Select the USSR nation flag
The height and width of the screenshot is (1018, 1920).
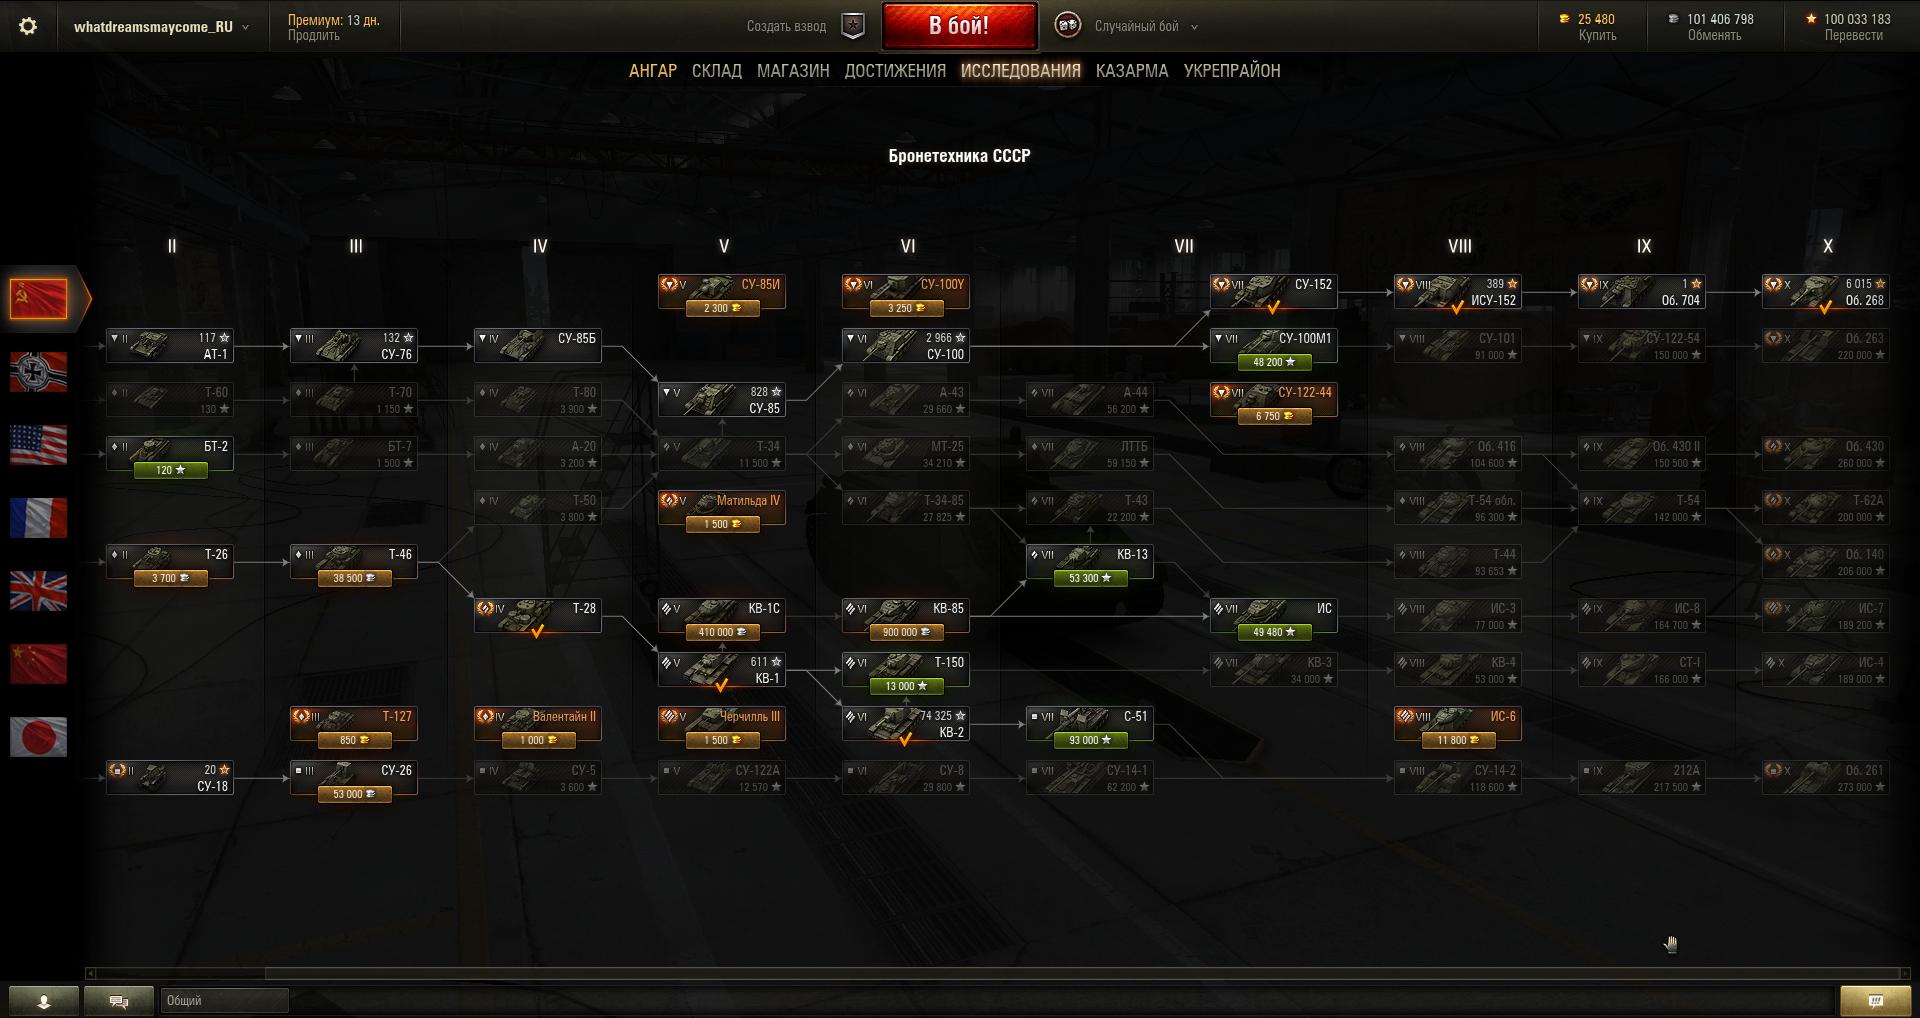click(38, 298)
